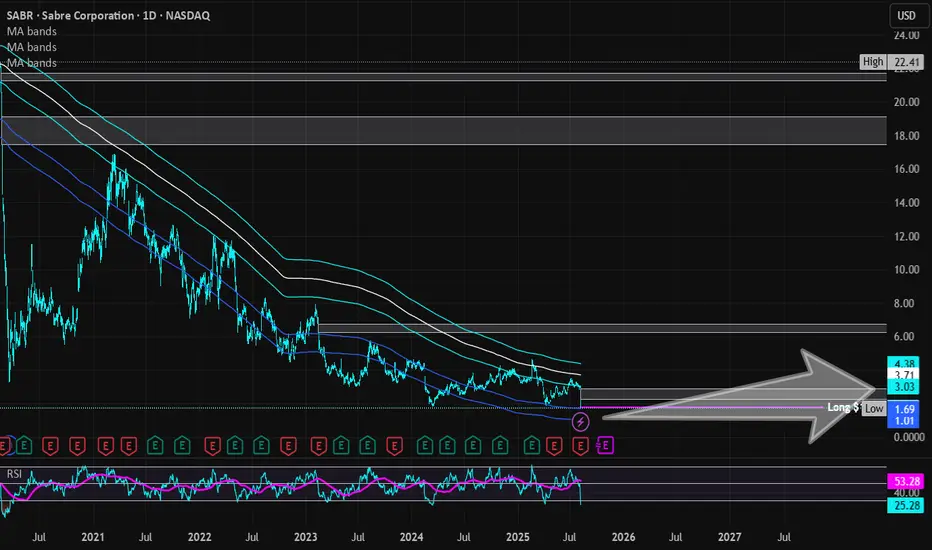Click the 20.00 price axis label

click(x=906, y=102)
